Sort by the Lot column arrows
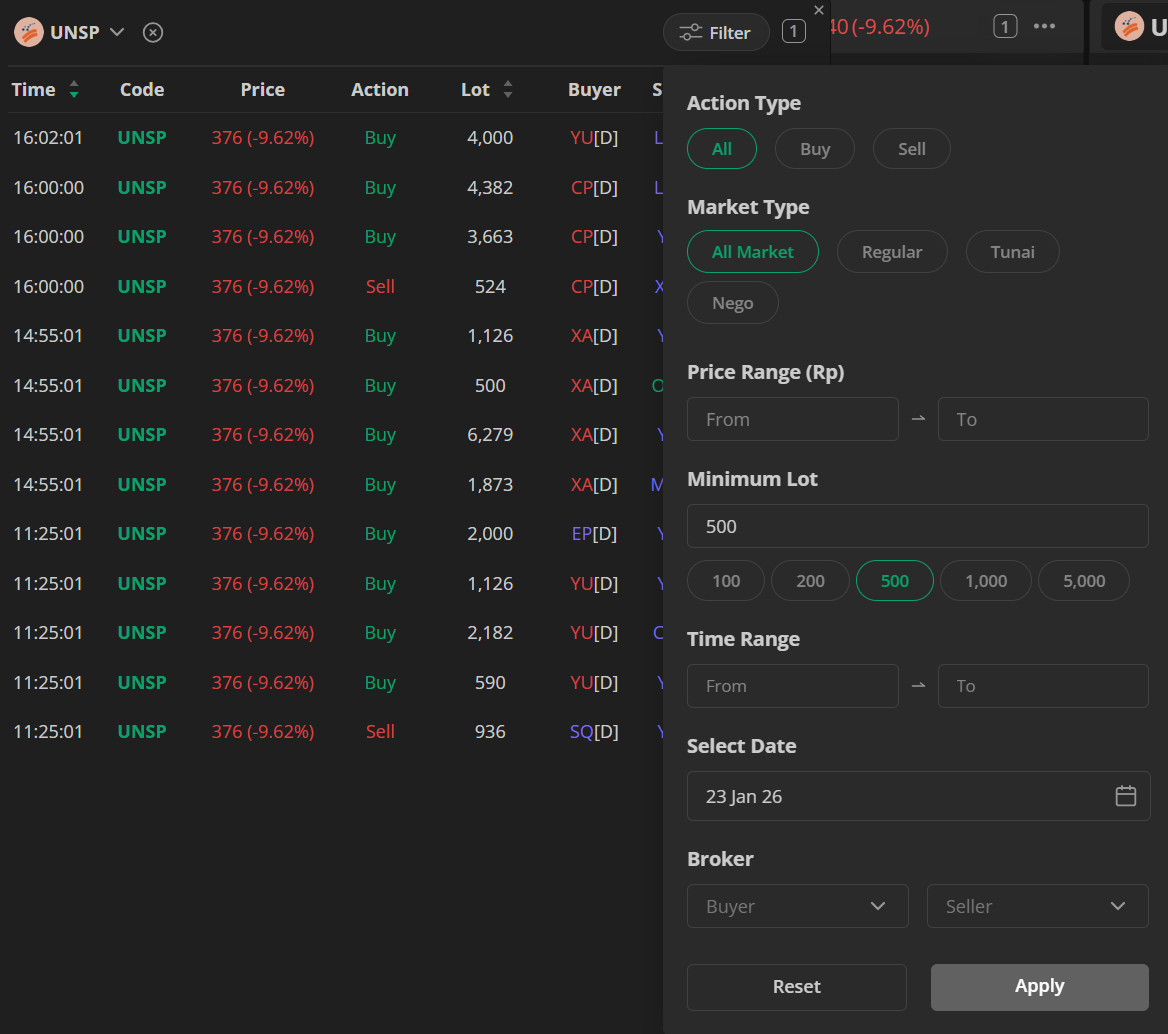This screenshot has height=1034, width=1168. [508, 90]
